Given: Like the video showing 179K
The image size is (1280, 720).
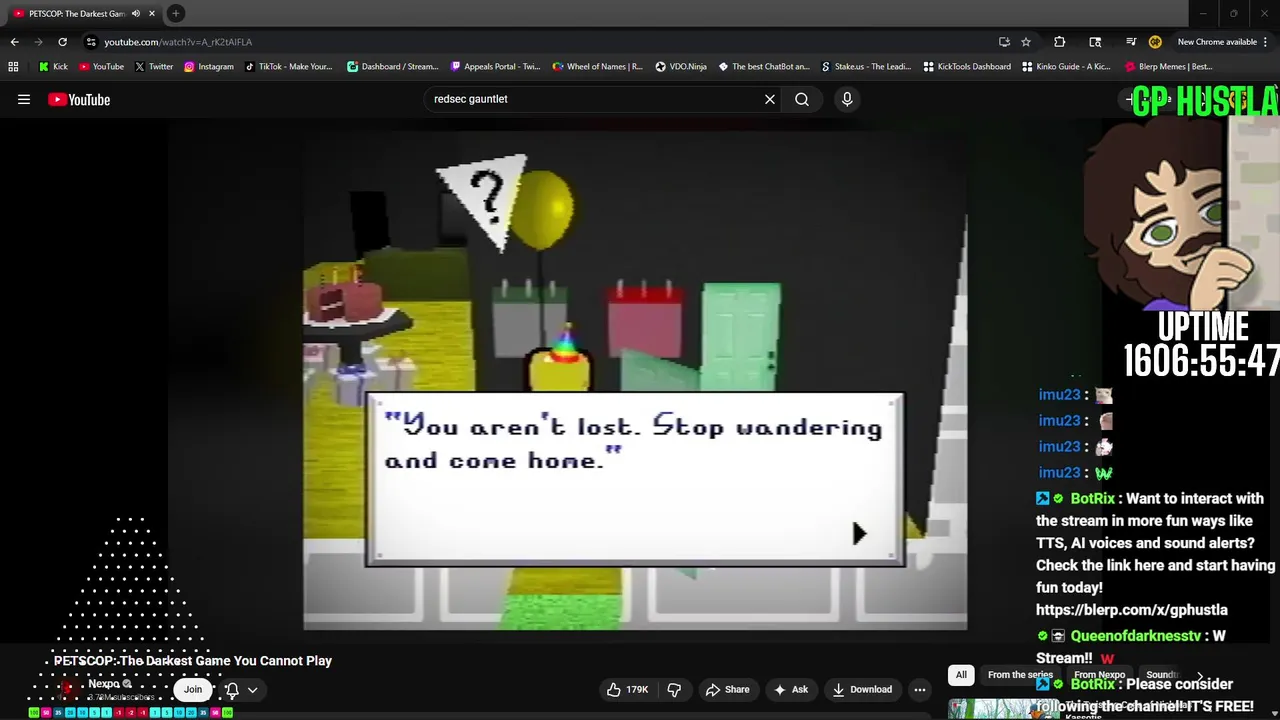Looking at the screenshot, I should [627, 689].
